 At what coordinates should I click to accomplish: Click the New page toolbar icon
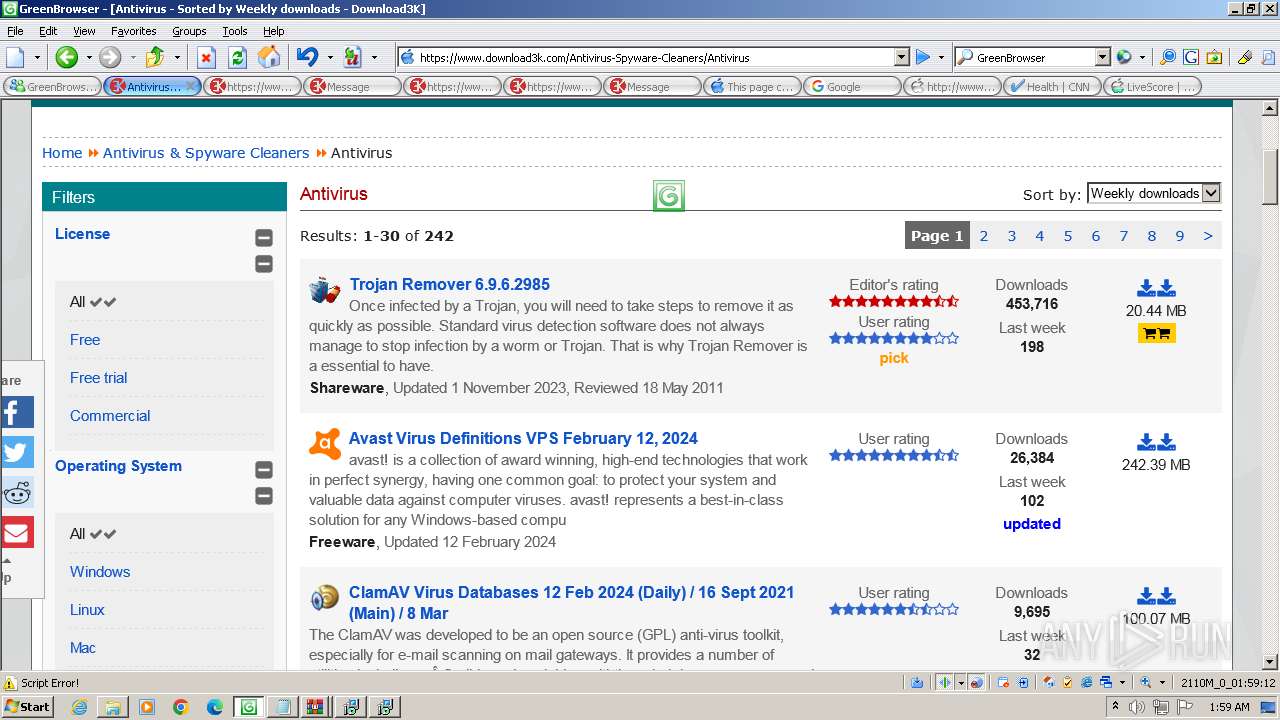coord(16,57)
